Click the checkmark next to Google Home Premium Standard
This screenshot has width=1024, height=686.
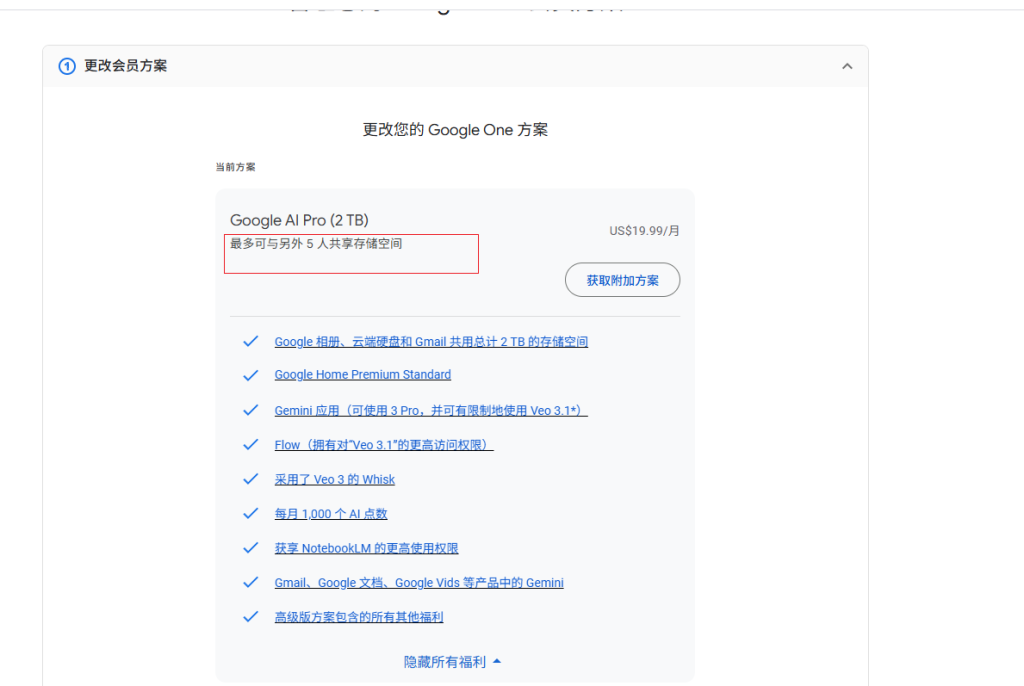250,375
